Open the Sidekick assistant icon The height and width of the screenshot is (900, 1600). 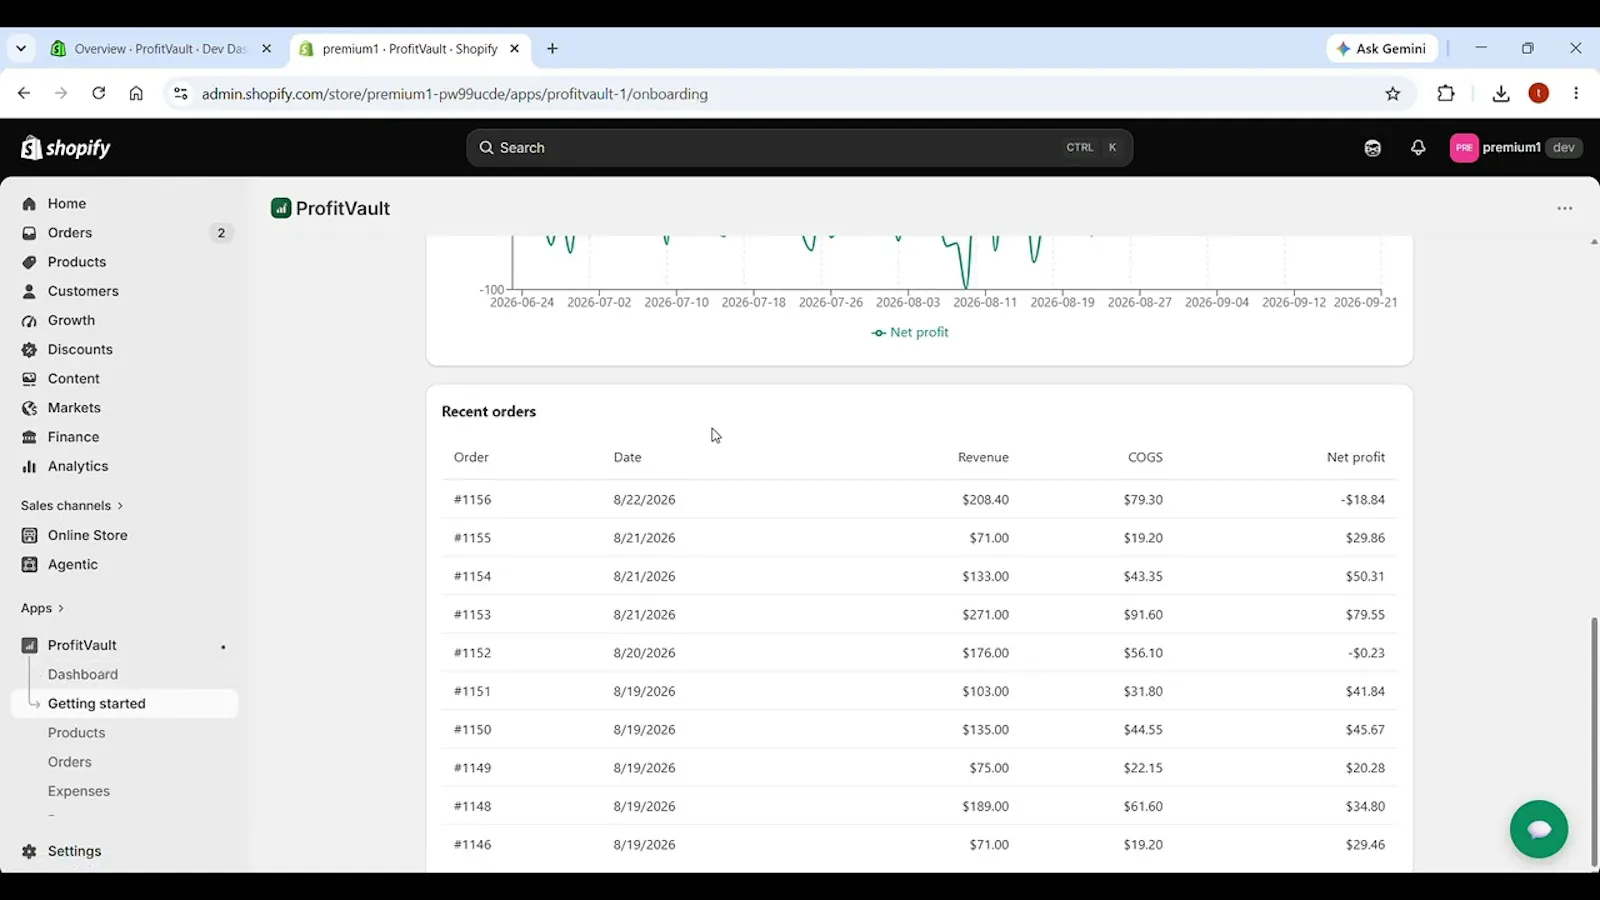[x=1372, y=148]
